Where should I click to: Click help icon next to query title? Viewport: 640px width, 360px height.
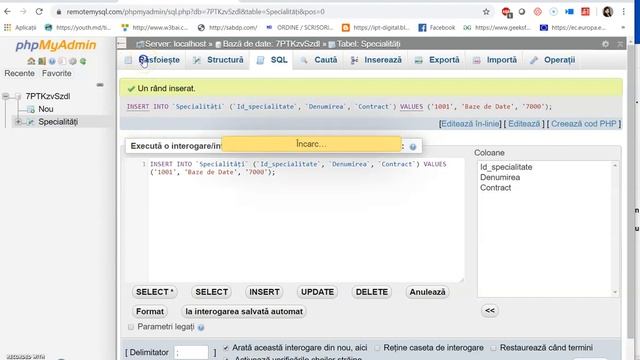[x=413, y=147]
